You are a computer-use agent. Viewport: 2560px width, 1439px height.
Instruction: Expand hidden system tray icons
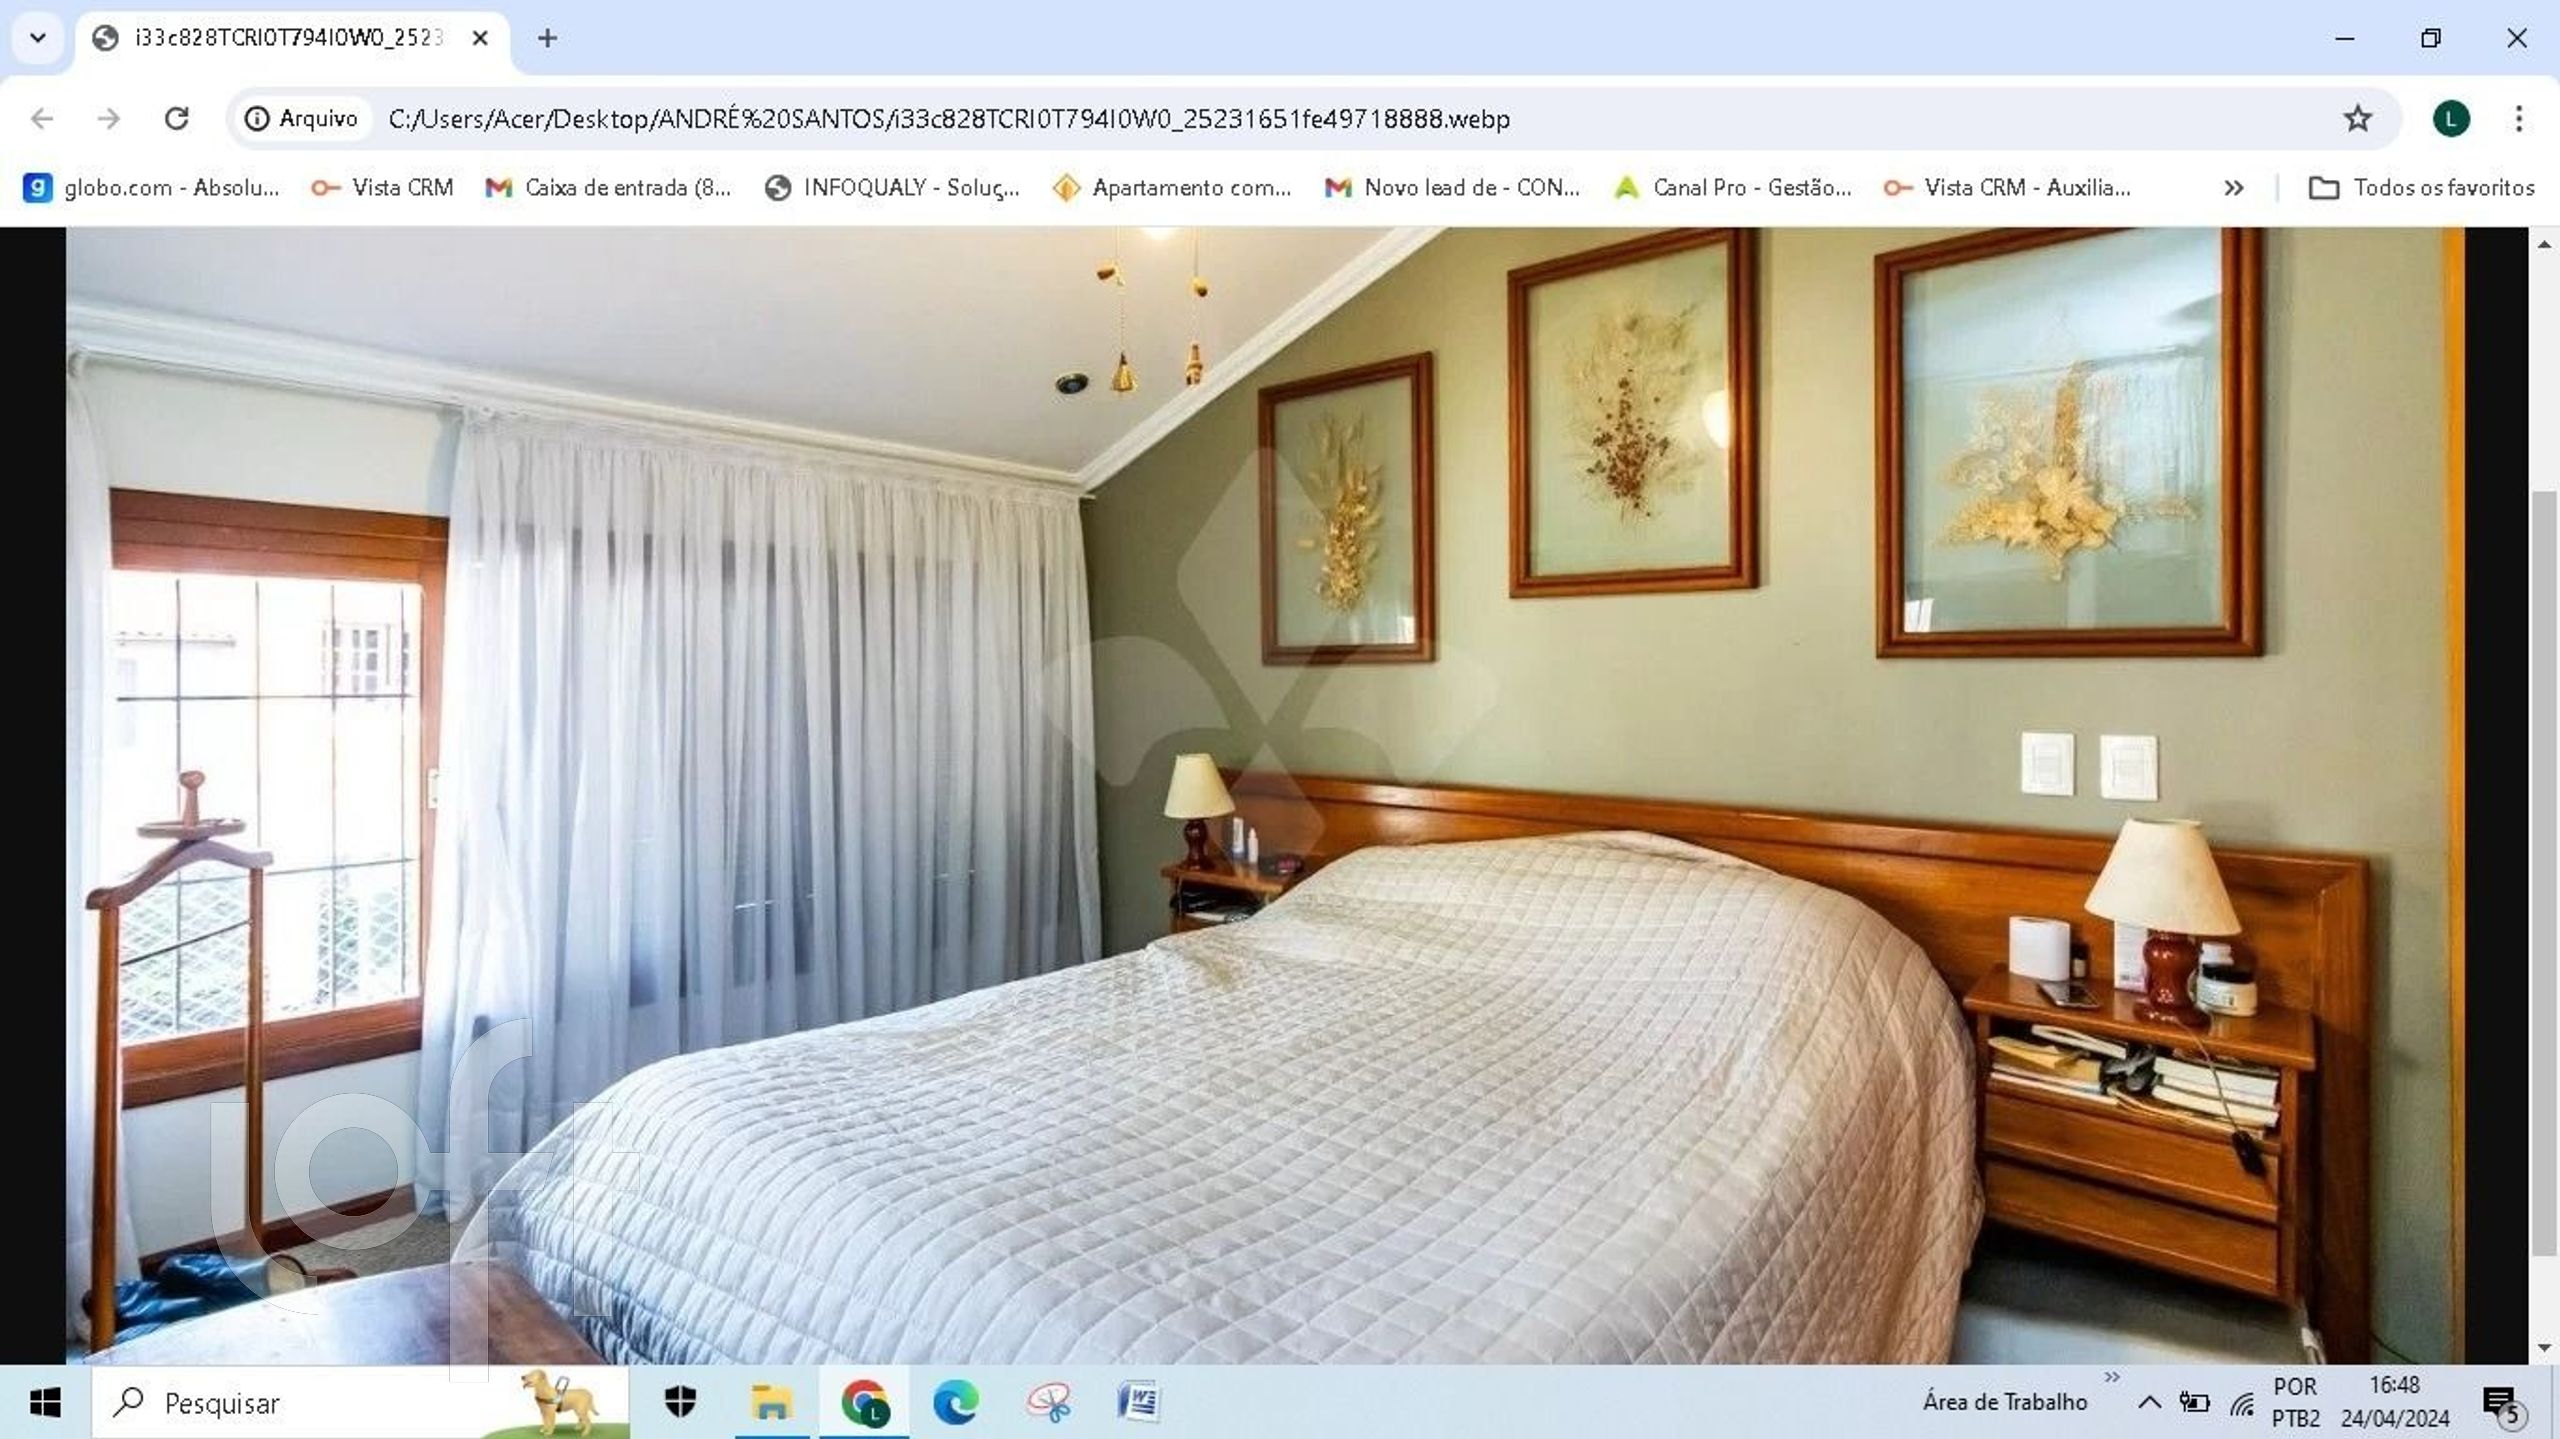click(x=2148, y=1402)
